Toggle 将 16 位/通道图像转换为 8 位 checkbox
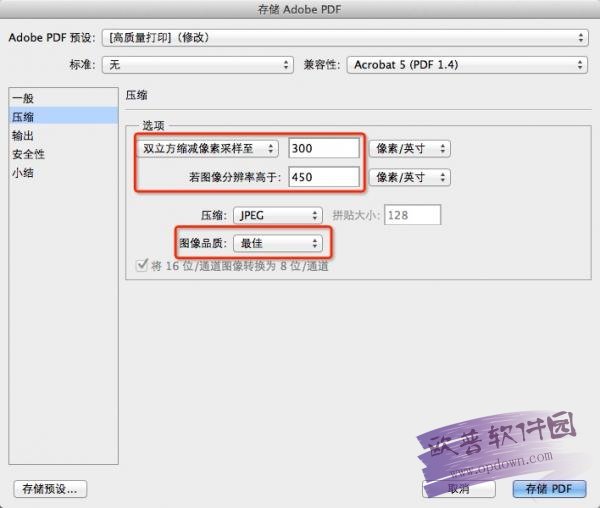600x508 pixels. click(142, 265)
